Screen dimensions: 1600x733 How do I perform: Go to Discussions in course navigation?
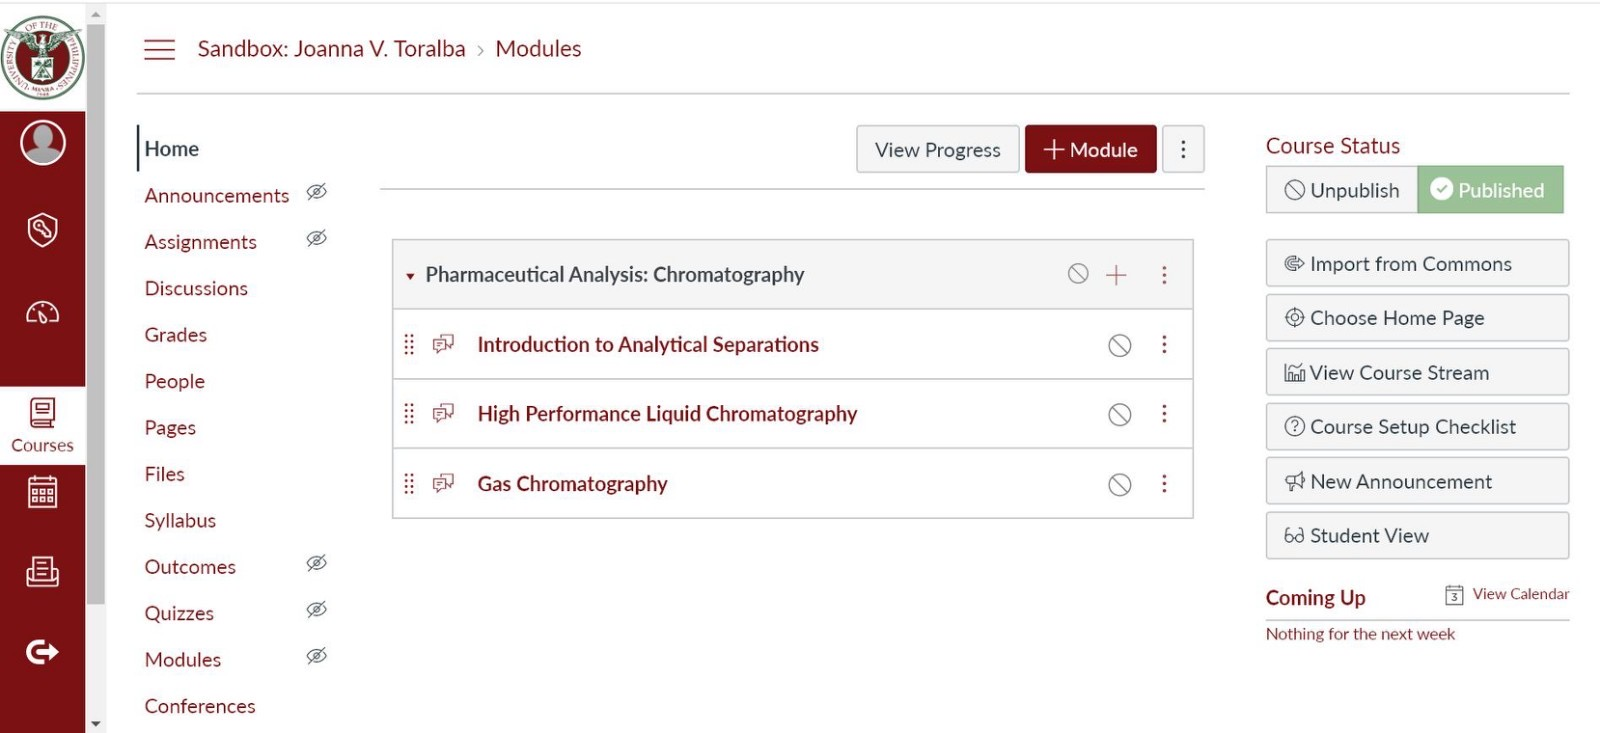tap(196, 289)
